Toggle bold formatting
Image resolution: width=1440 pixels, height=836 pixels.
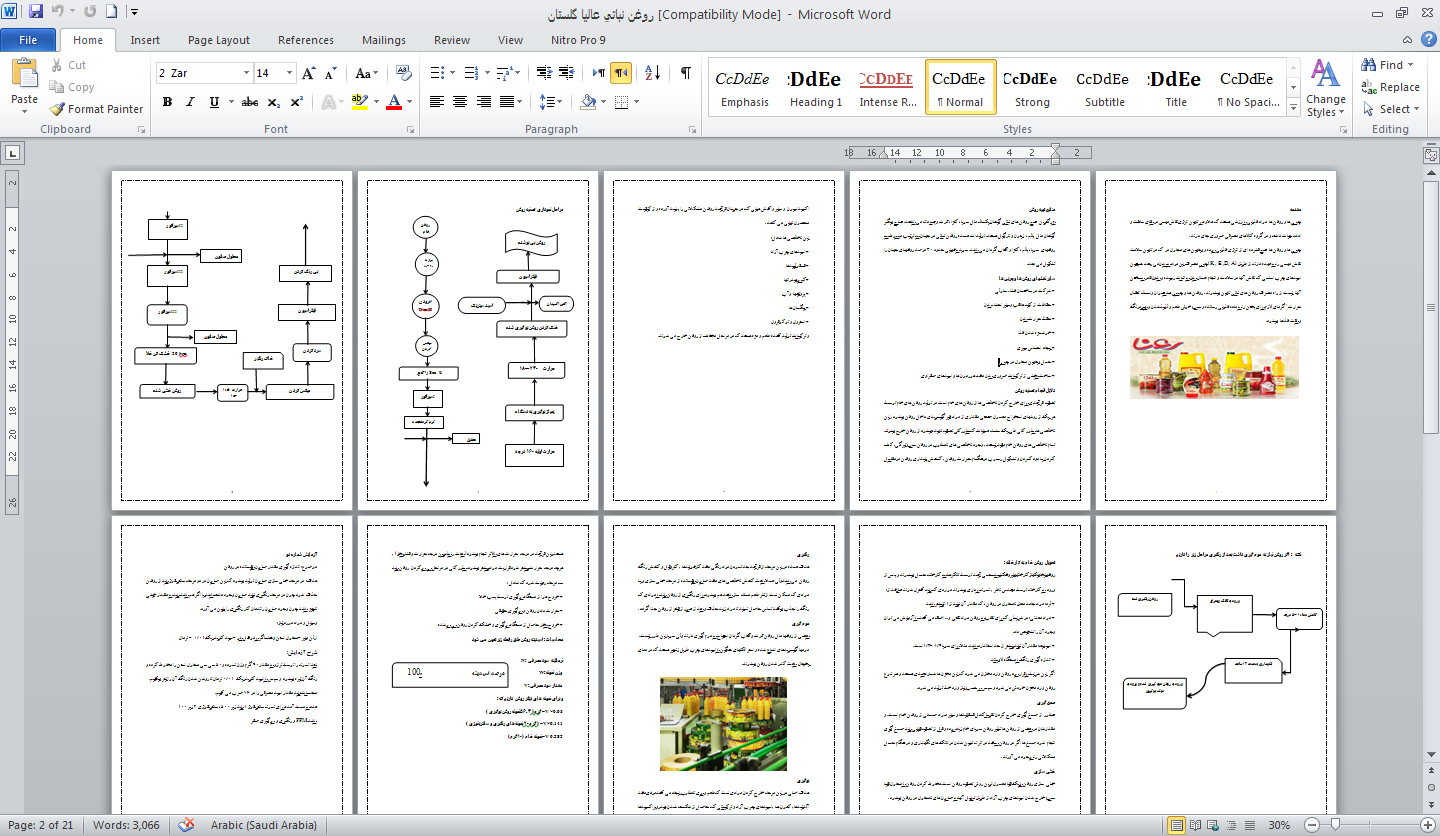[x=167, y=102]
